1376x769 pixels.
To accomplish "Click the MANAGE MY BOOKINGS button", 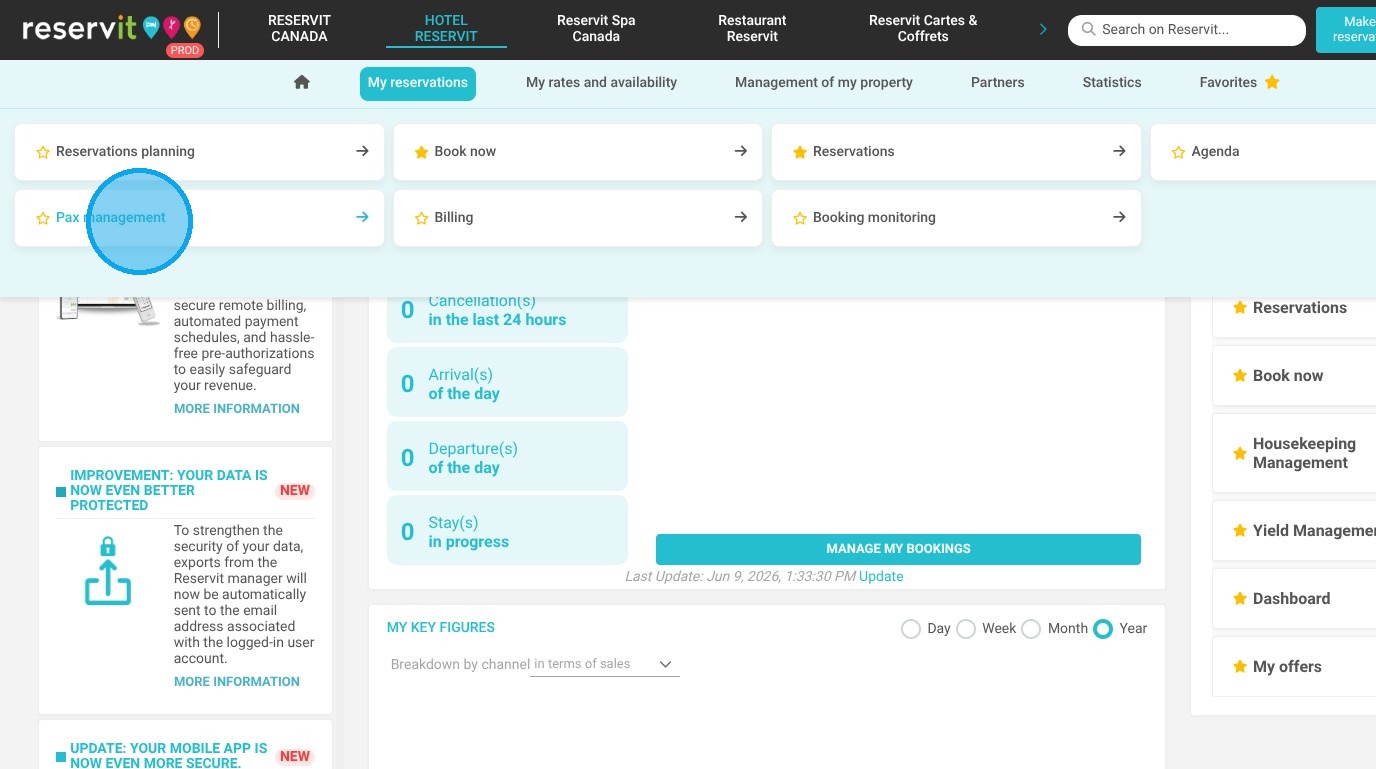I will click(x=898, y=549).
